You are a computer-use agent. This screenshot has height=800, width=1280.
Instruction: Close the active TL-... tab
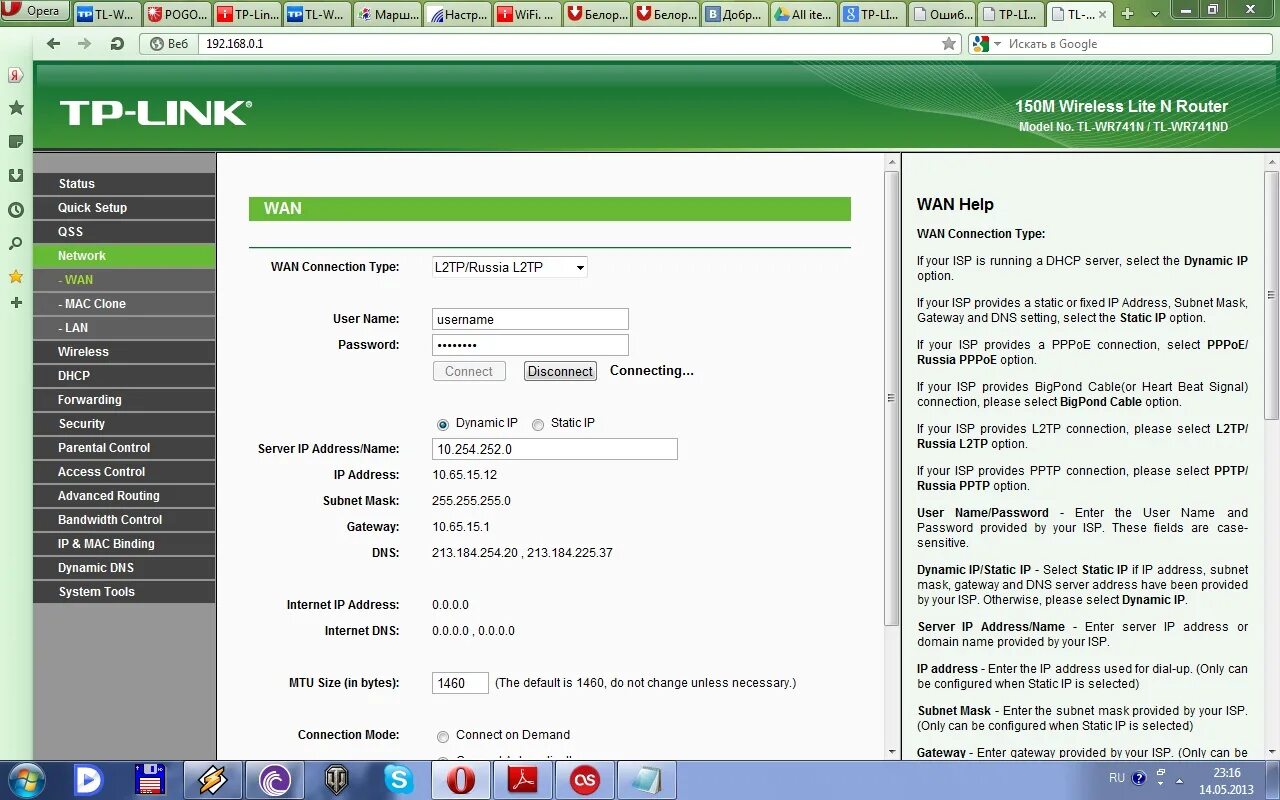tap(1102, 14)
